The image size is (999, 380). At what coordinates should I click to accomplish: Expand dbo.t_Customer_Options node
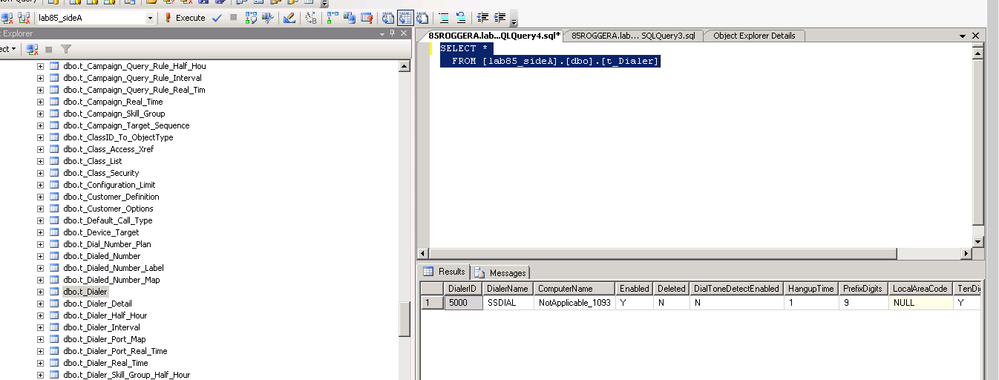coord(41,208)
